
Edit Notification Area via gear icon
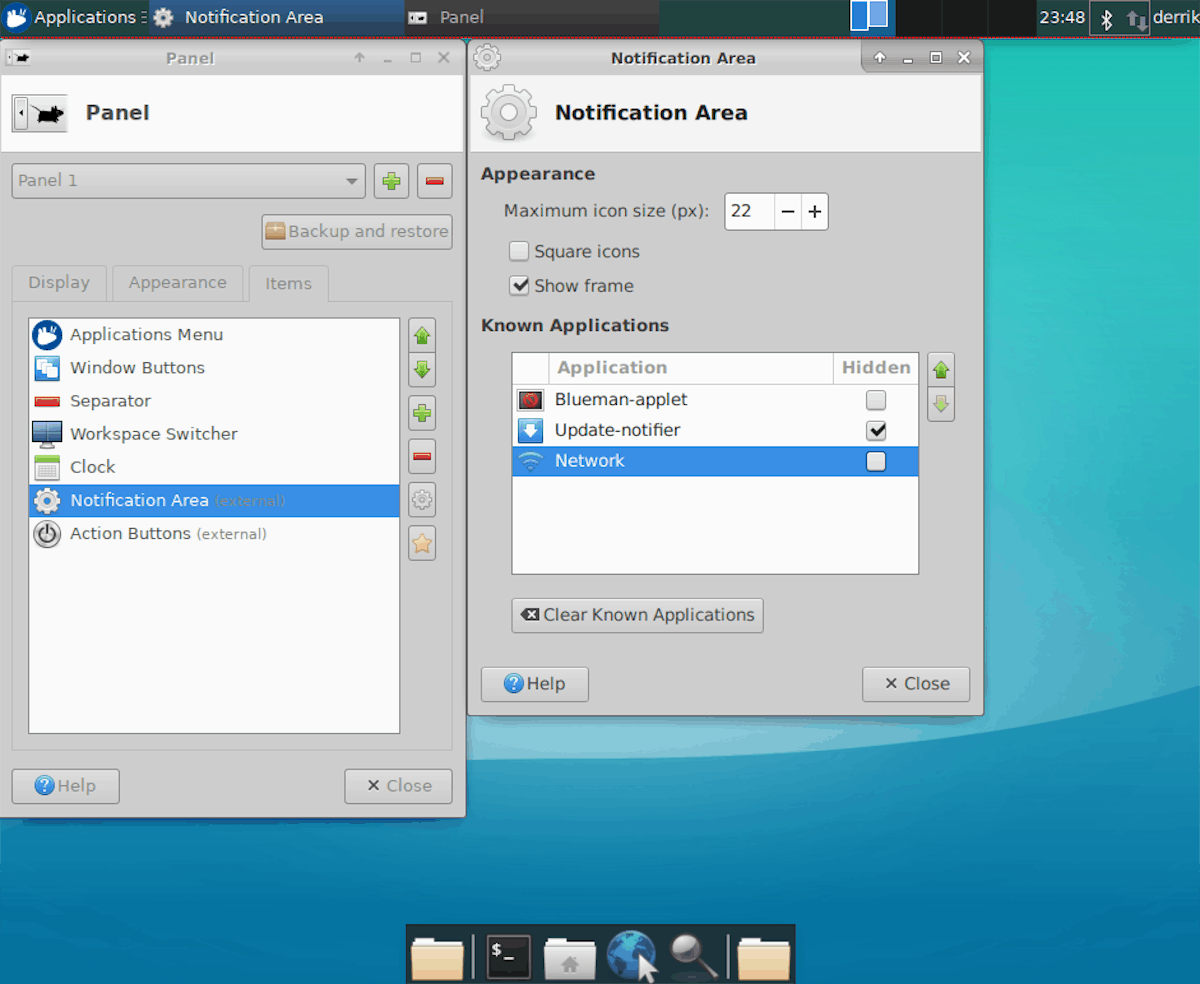(421, 499)
